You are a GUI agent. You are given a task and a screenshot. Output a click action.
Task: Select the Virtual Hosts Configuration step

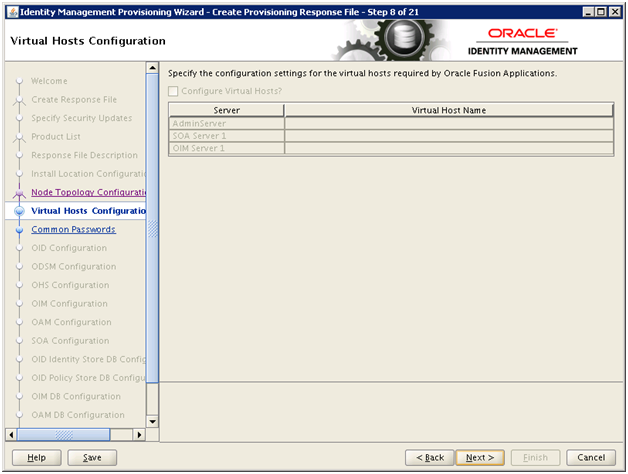point(89,211)
